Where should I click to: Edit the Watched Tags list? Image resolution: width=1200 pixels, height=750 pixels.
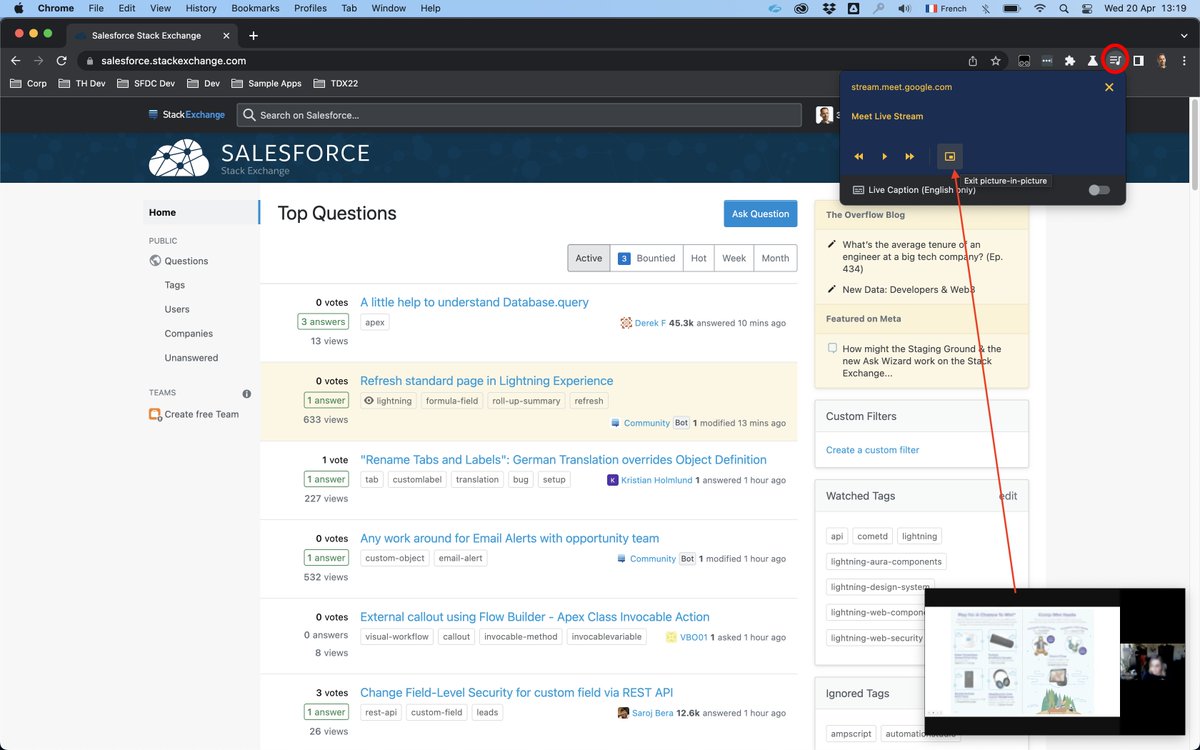(x=1008, y=496)
